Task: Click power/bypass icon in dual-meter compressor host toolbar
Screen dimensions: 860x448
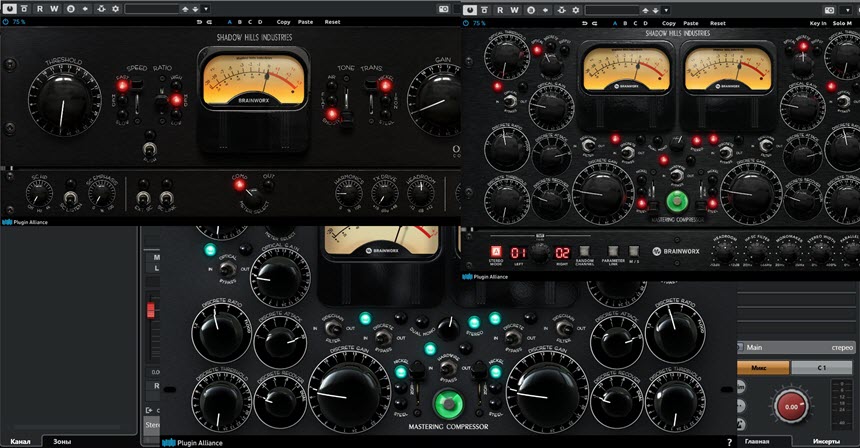Action: click(469, 9)
